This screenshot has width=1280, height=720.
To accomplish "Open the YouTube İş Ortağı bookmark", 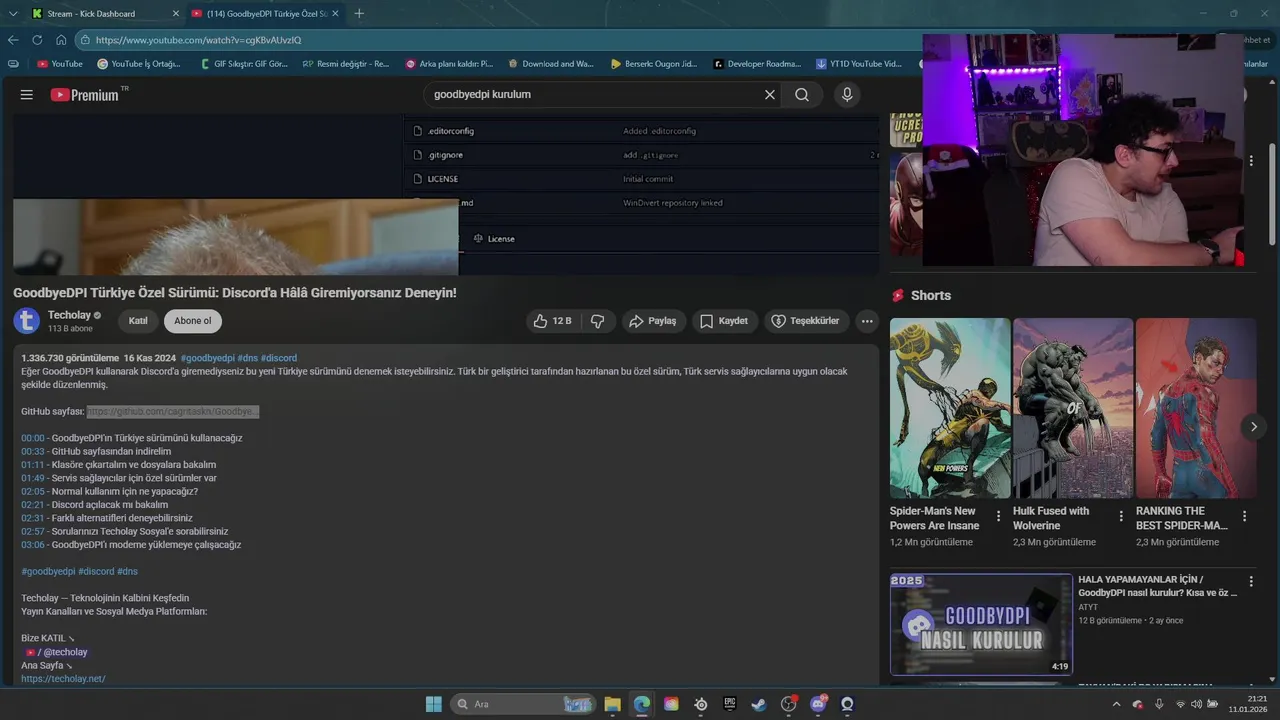I will [139, 64].
